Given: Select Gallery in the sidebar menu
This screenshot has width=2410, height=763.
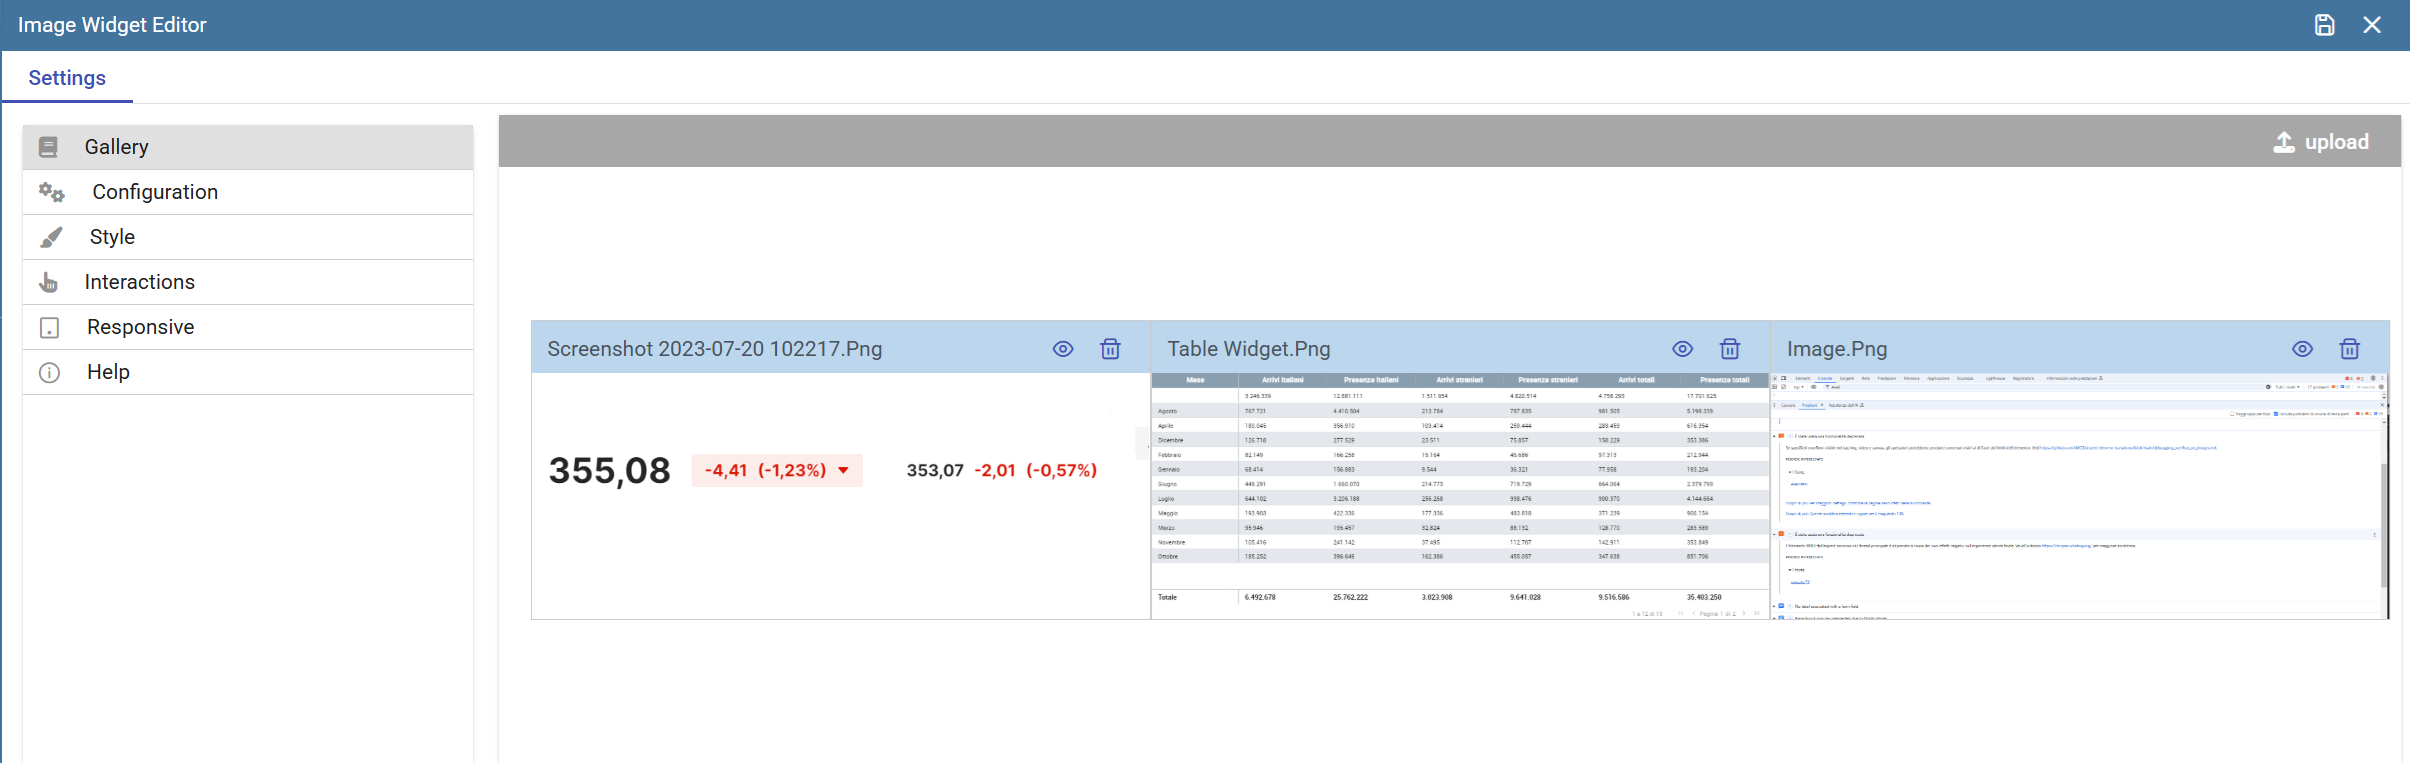Looking at the screenshot, I should 248,147.
